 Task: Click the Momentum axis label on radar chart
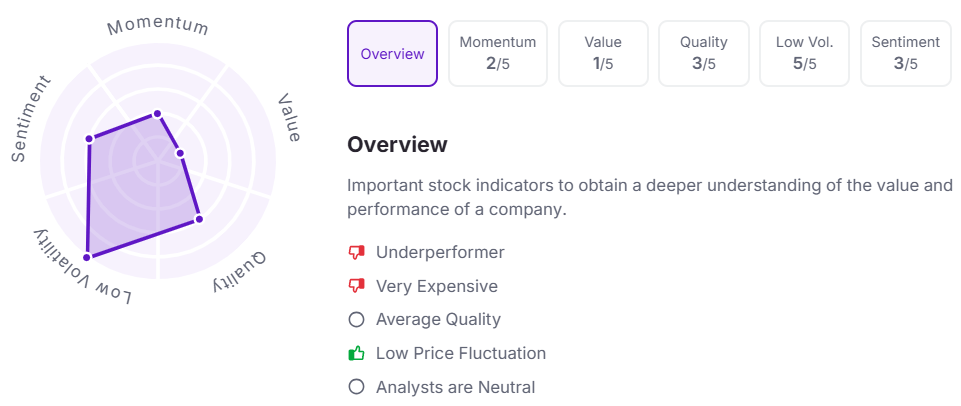[x=158, y=26]
